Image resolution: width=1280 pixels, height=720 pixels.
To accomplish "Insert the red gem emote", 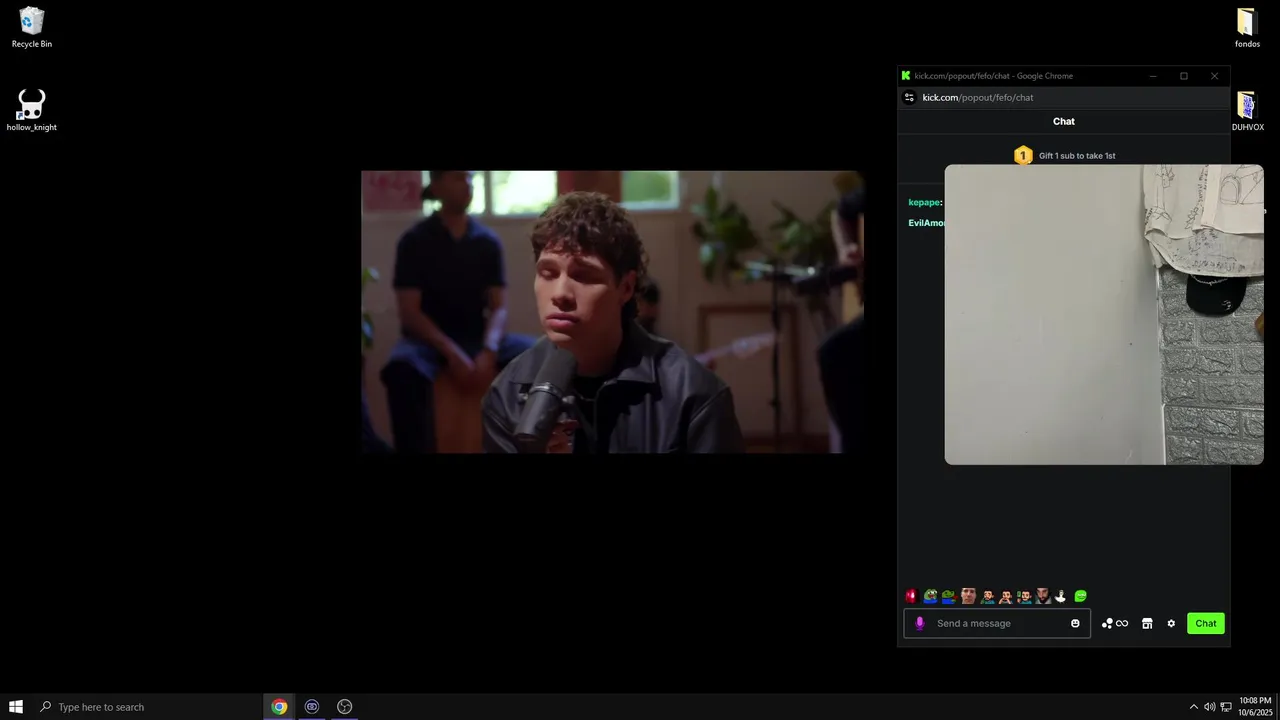I will (x=911, y=596).
